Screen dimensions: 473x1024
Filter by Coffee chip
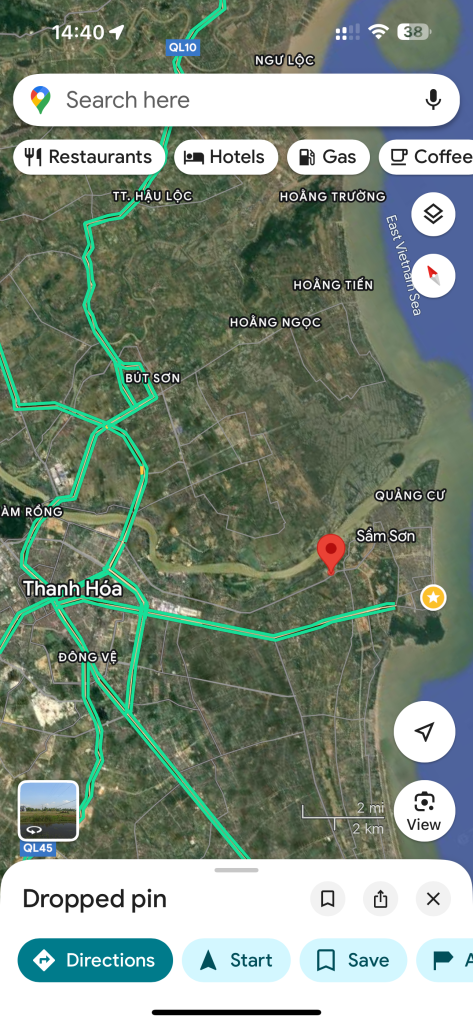426,157
